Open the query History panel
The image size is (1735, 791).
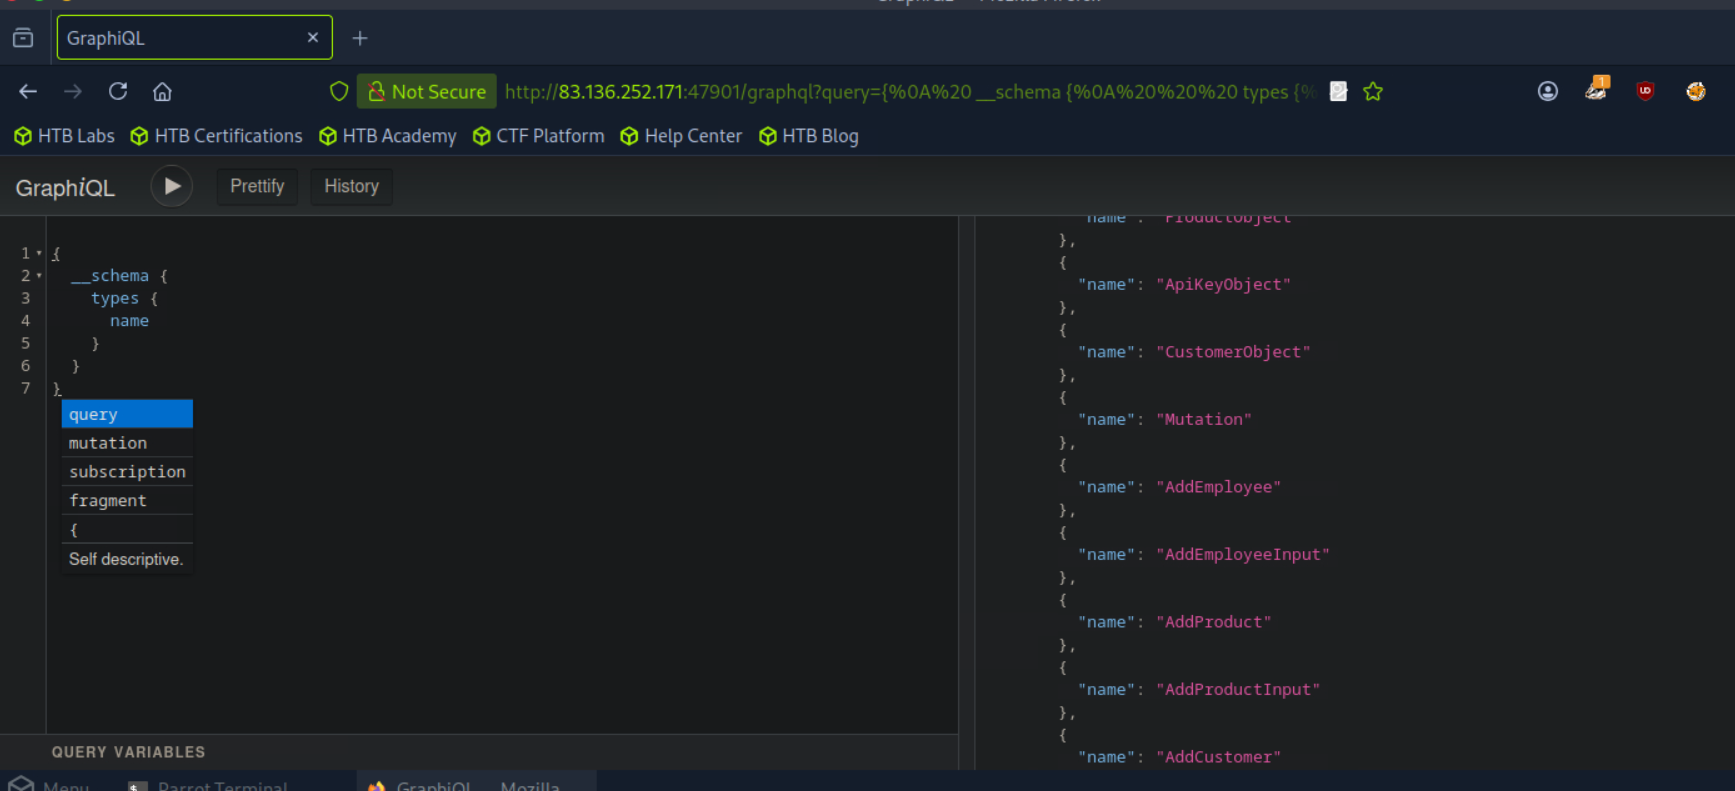click(x=351, y=186)
